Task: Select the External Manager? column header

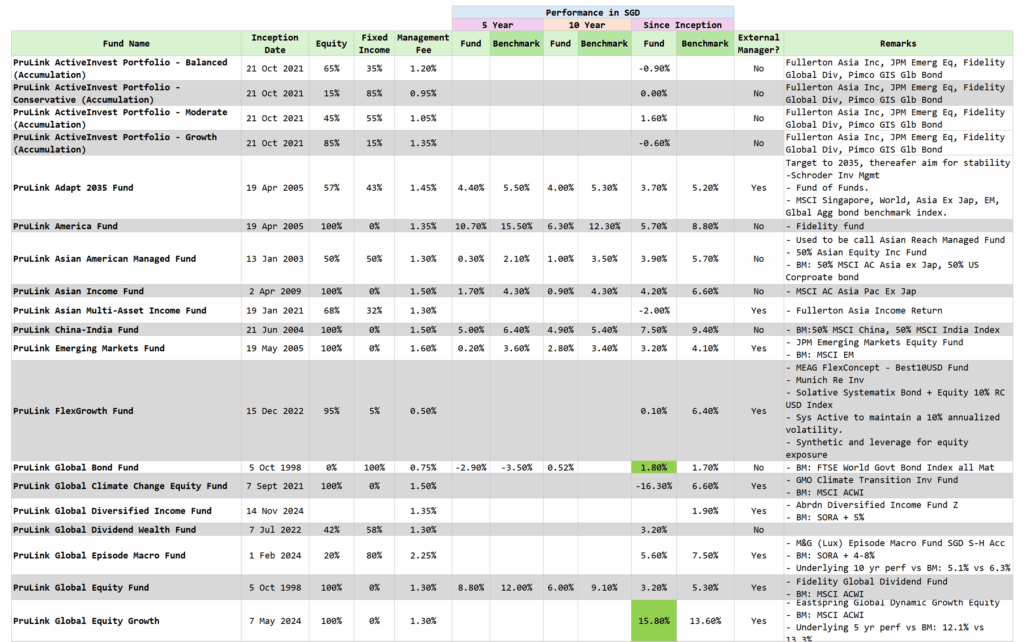Action: 759,44
